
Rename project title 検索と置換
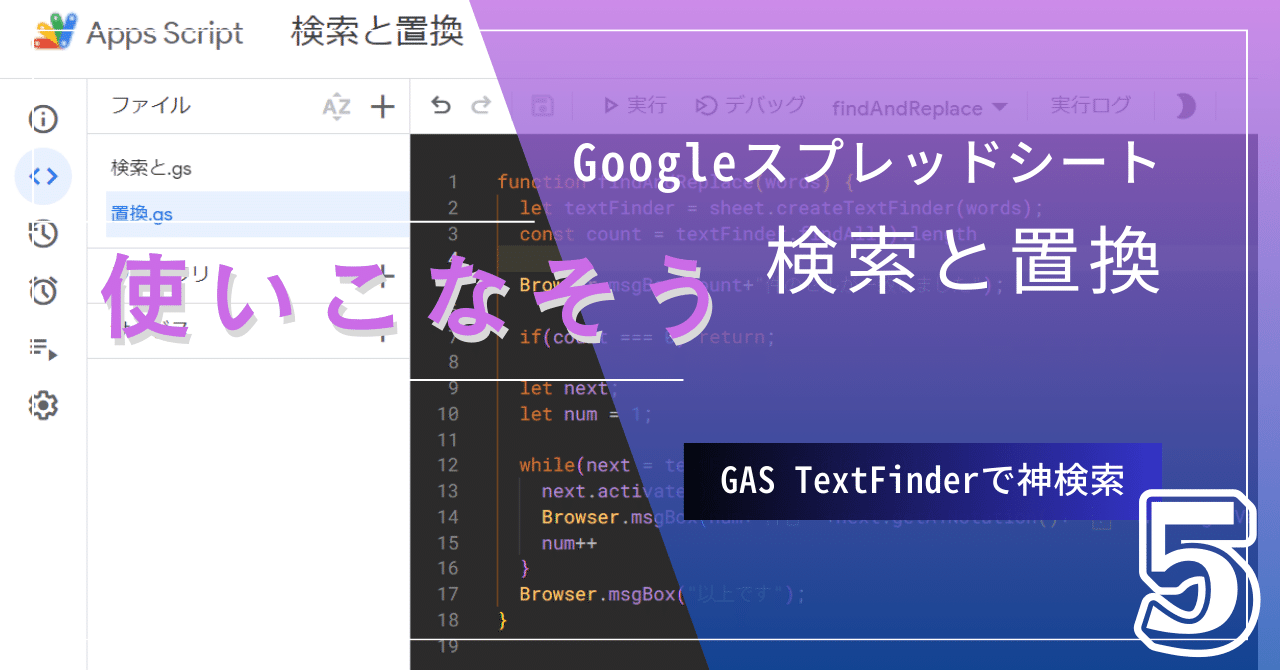[x=377, y=33]
